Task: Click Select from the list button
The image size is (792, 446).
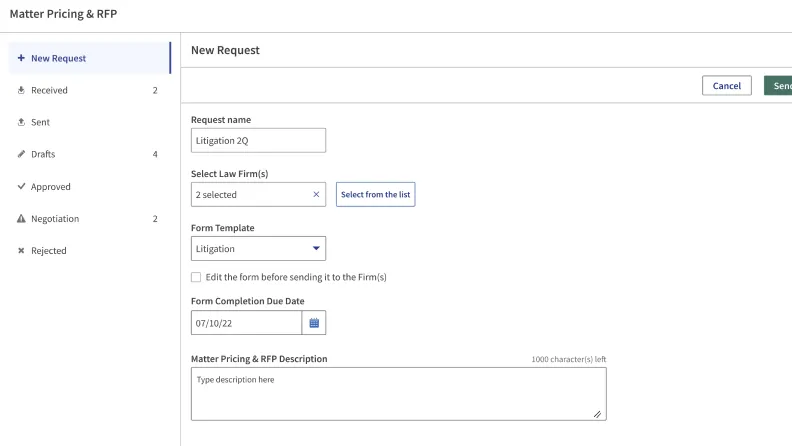Action: pyautogui.click(x=375, y=195)
